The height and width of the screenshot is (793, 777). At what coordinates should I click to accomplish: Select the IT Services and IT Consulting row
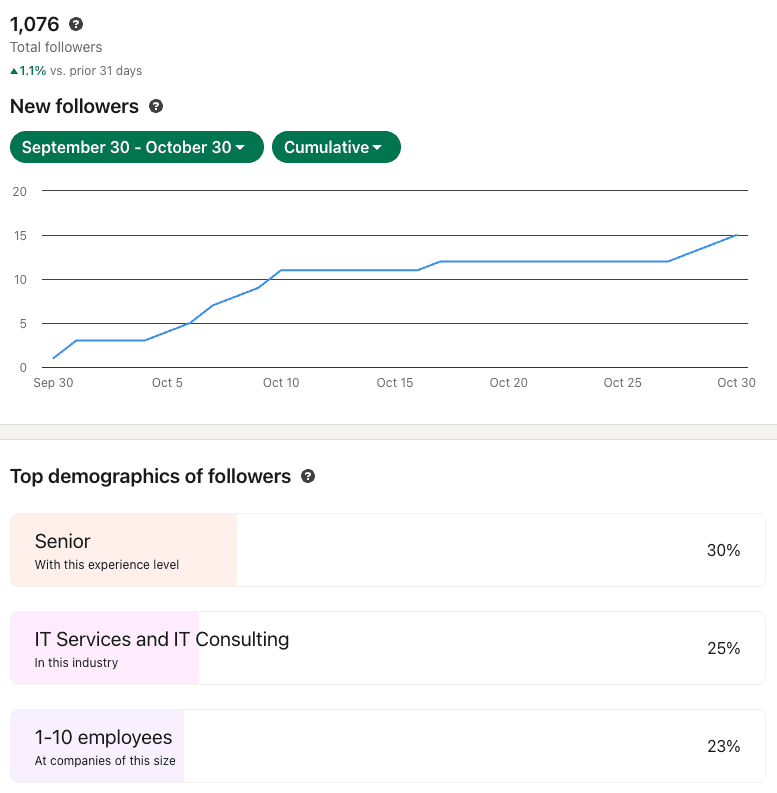pyautogui.click(x=387, y=648)
